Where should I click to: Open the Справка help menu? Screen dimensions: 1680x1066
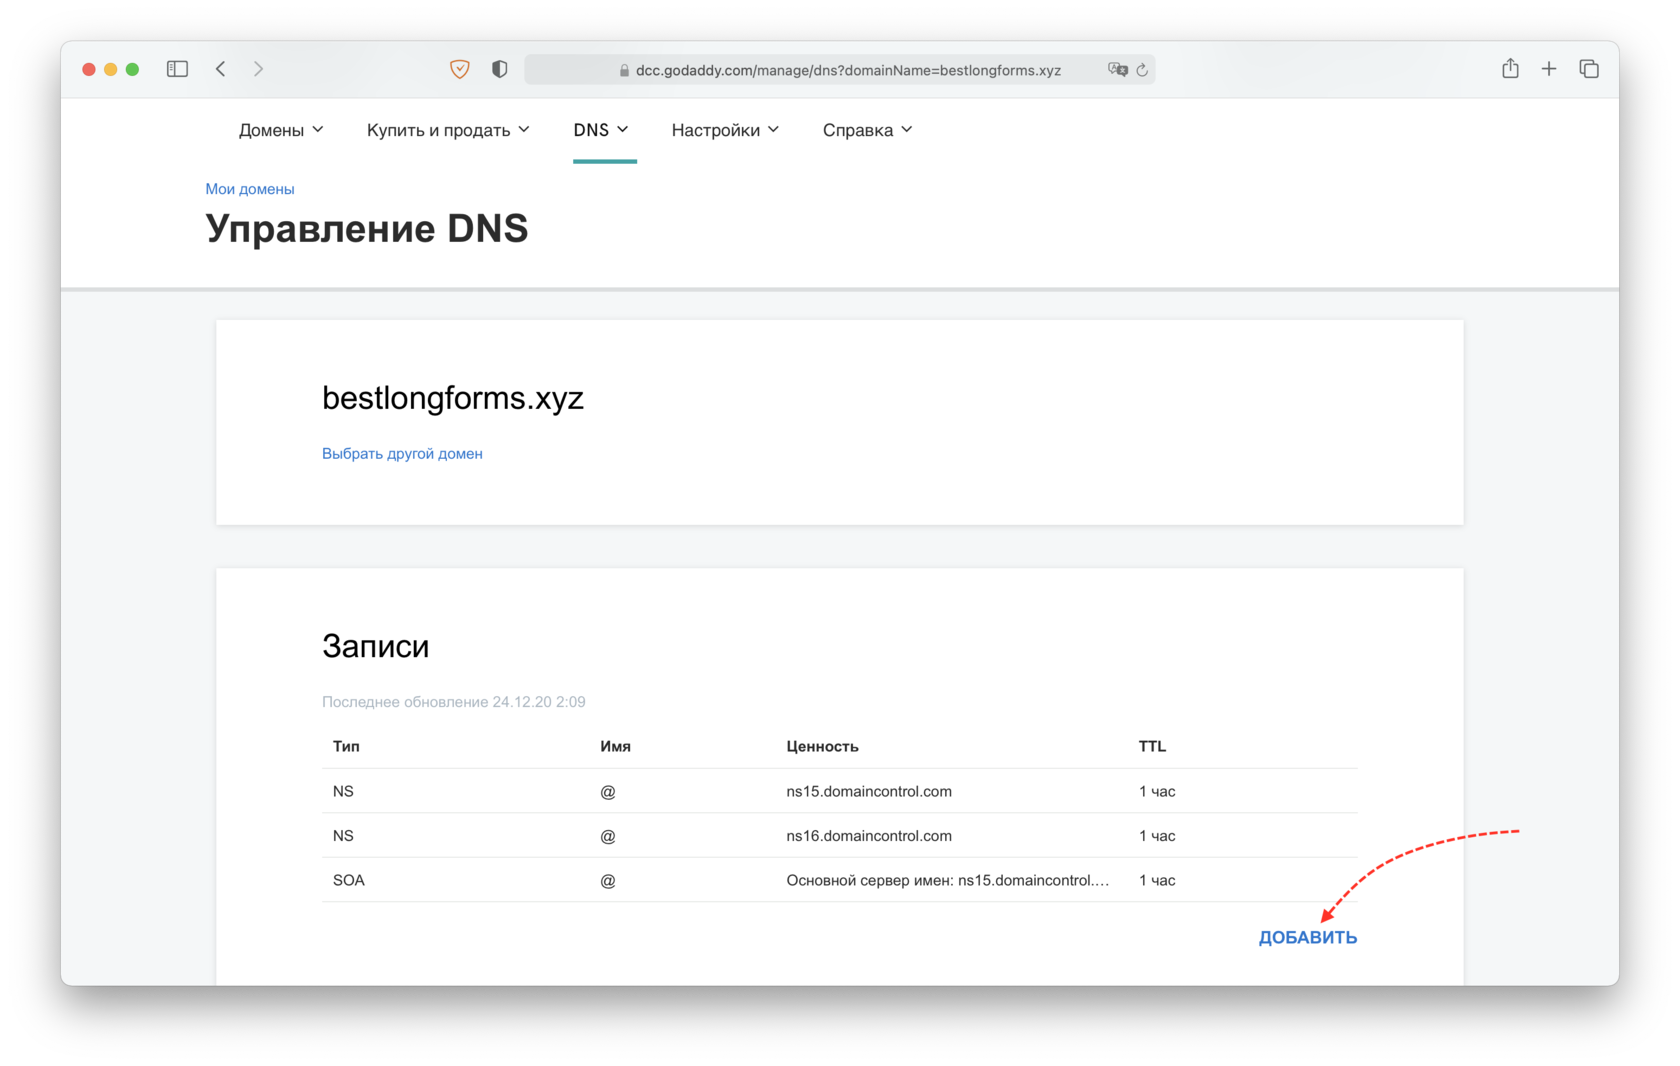click(867, 130)
